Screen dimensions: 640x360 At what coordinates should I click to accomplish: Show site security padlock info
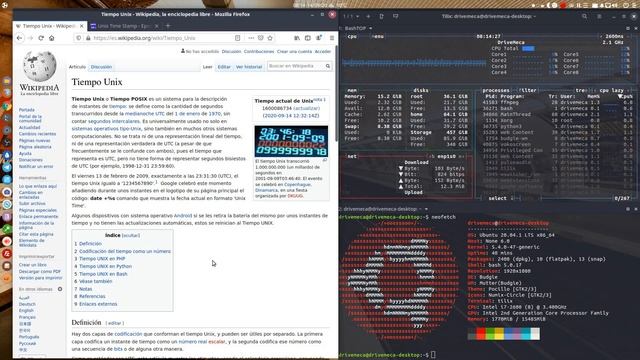88,38
